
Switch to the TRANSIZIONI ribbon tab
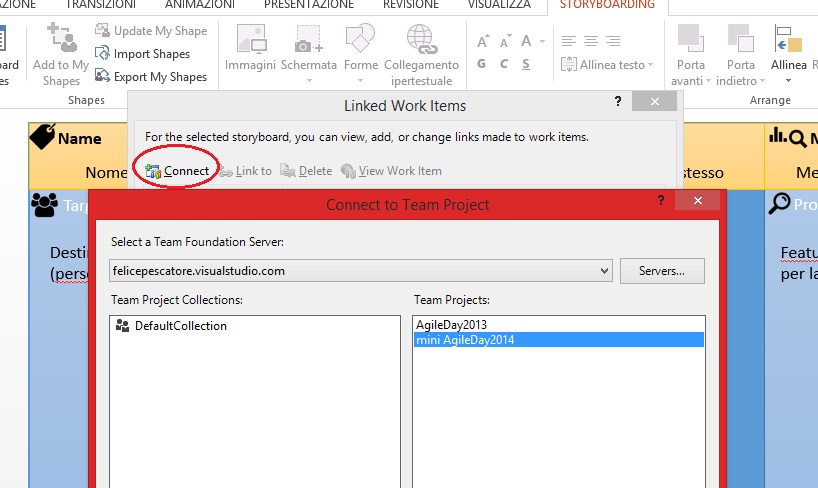click(x=101, y=5)
